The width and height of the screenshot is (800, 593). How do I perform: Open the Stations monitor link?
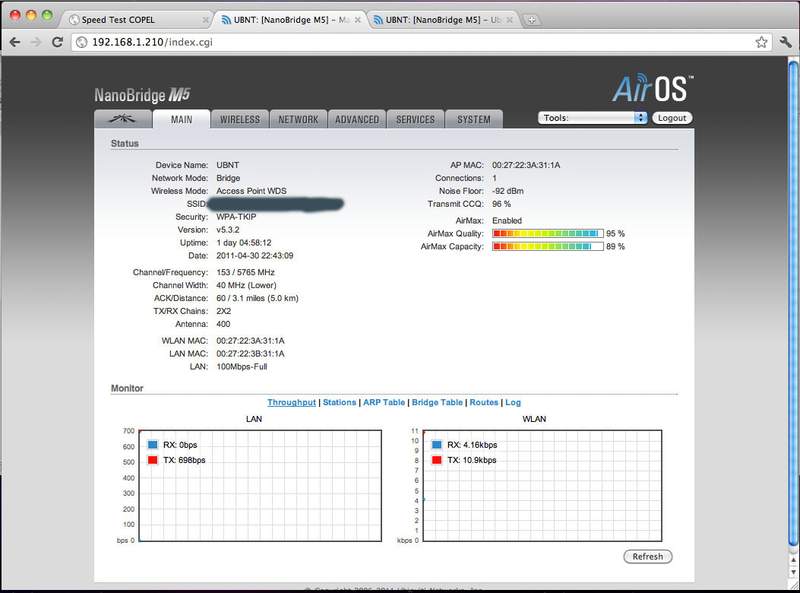[x=339, y=402]
